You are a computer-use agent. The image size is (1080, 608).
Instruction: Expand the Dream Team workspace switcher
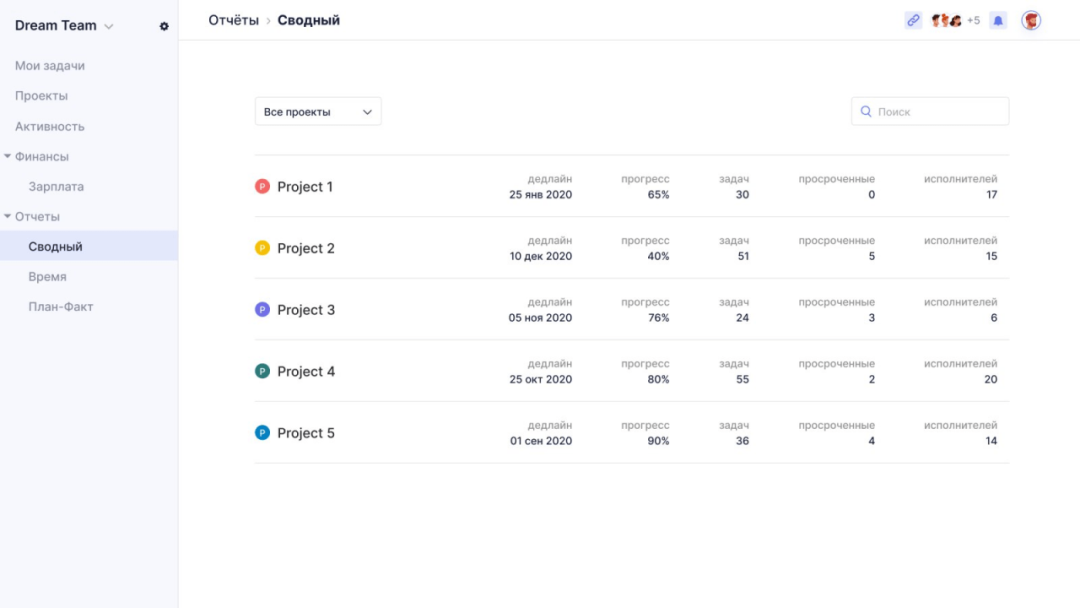tap(65, 26)
